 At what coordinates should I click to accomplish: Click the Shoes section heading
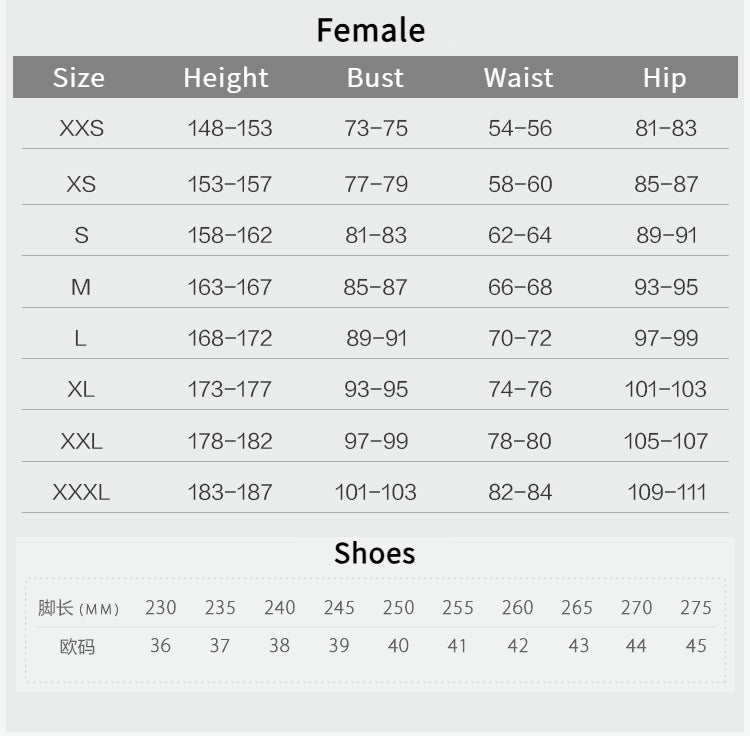375,553
